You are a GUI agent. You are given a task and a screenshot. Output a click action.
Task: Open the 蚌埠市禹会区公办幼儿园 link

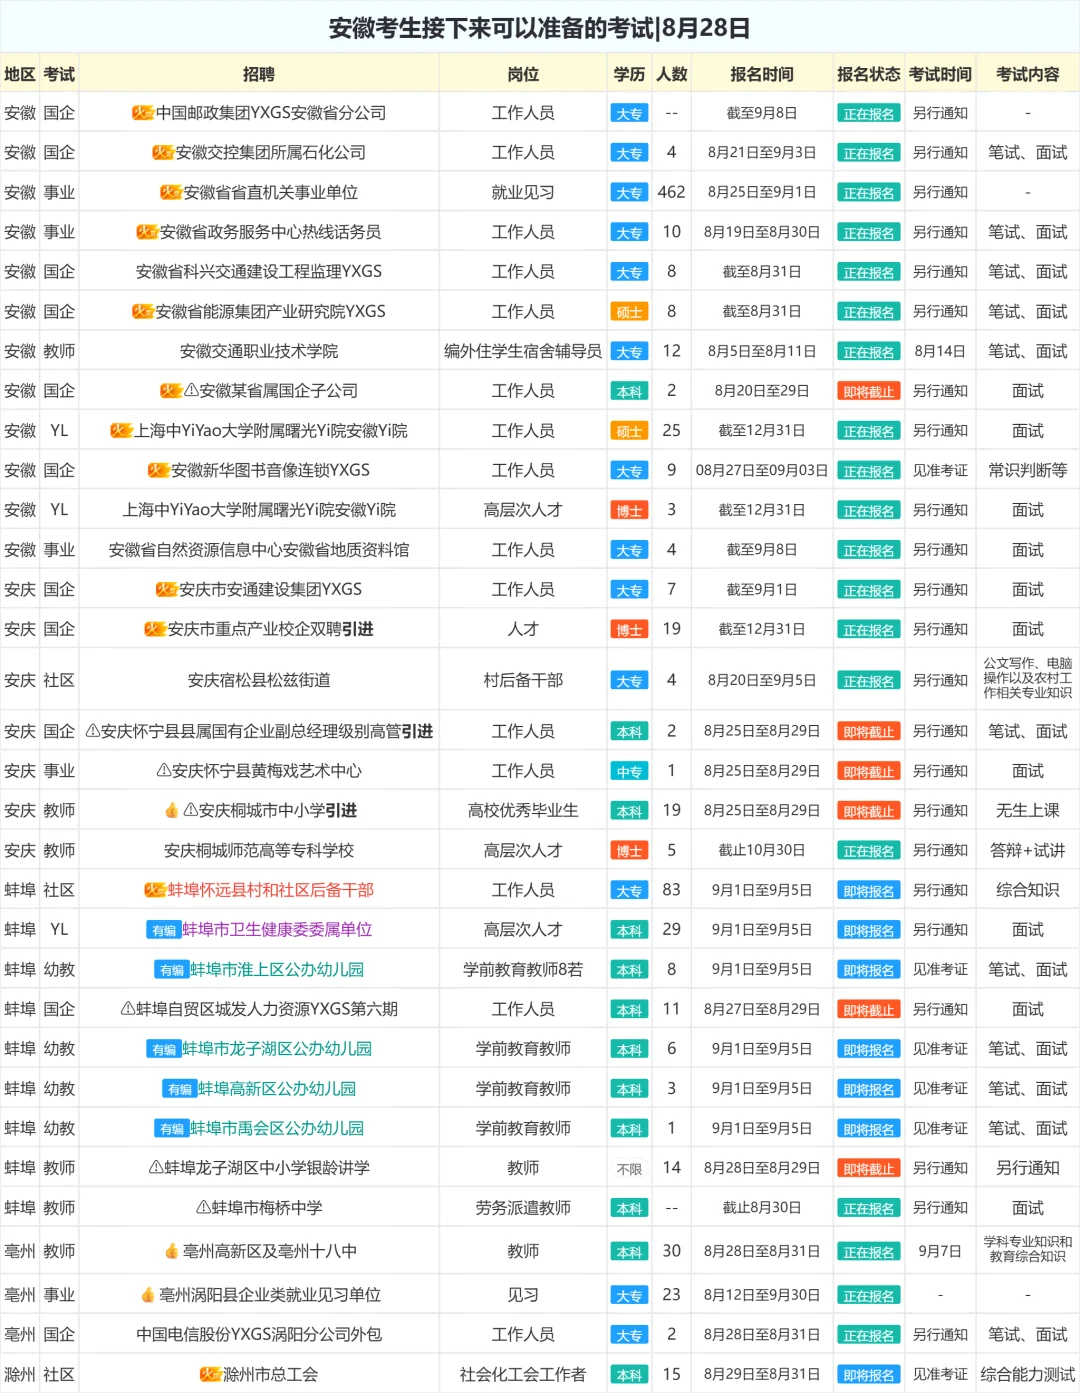(x=277, y=1129)
